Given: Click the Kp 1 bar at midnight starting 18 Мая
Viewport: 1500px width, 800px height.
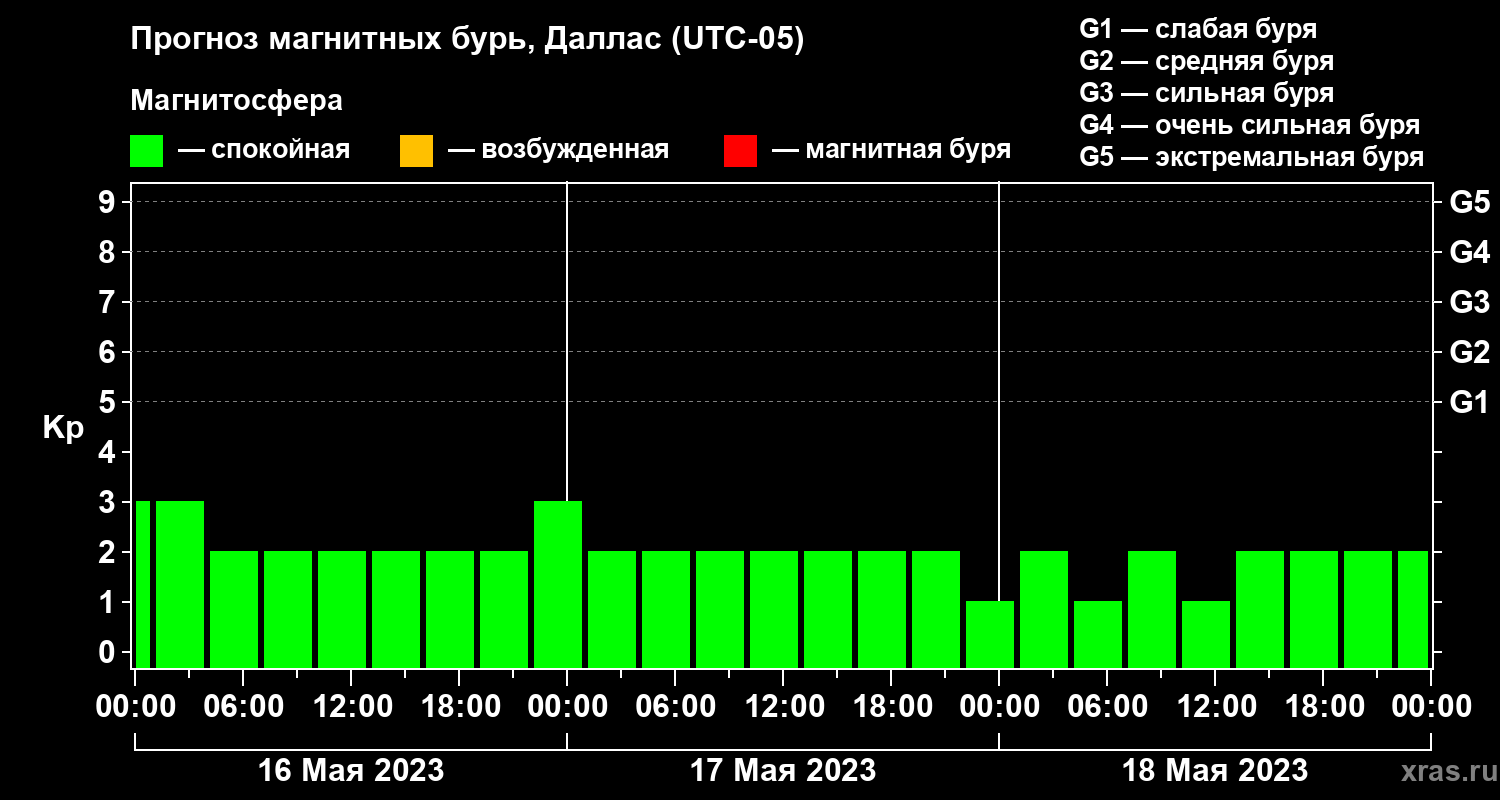Looking at the screenshot, I should (990, 634).
